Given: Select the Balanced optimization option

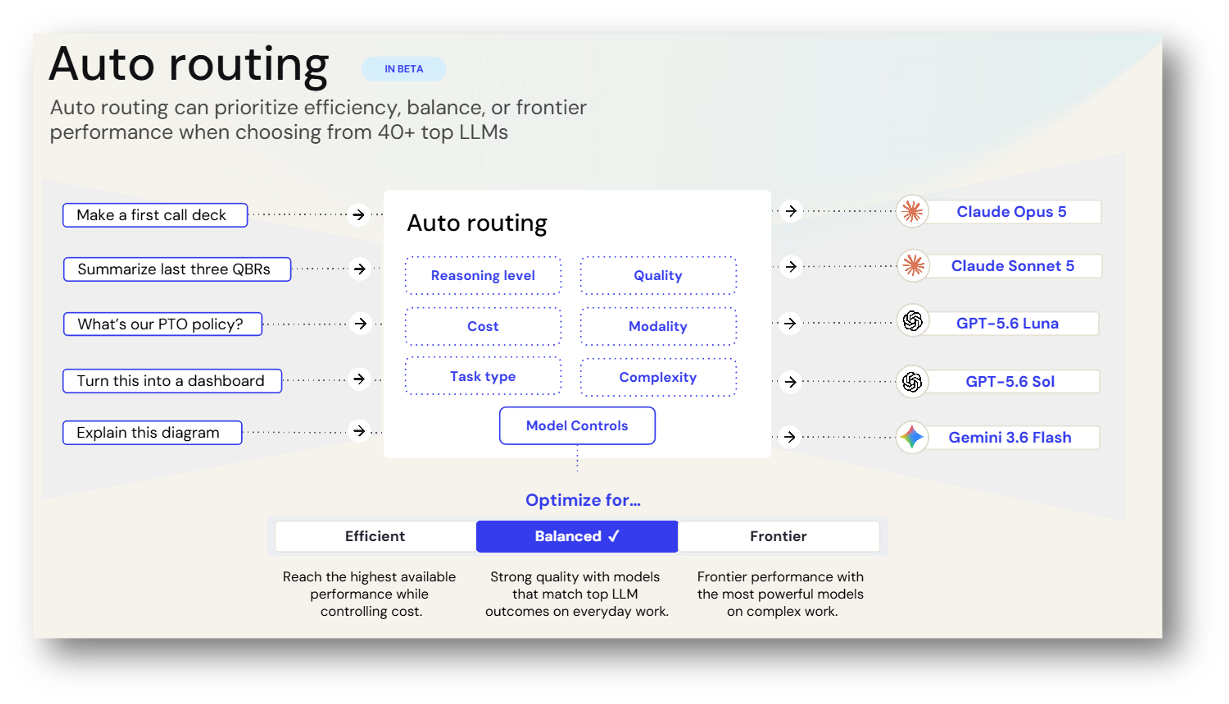Looking at the screenshot, I should coord(577,536).
